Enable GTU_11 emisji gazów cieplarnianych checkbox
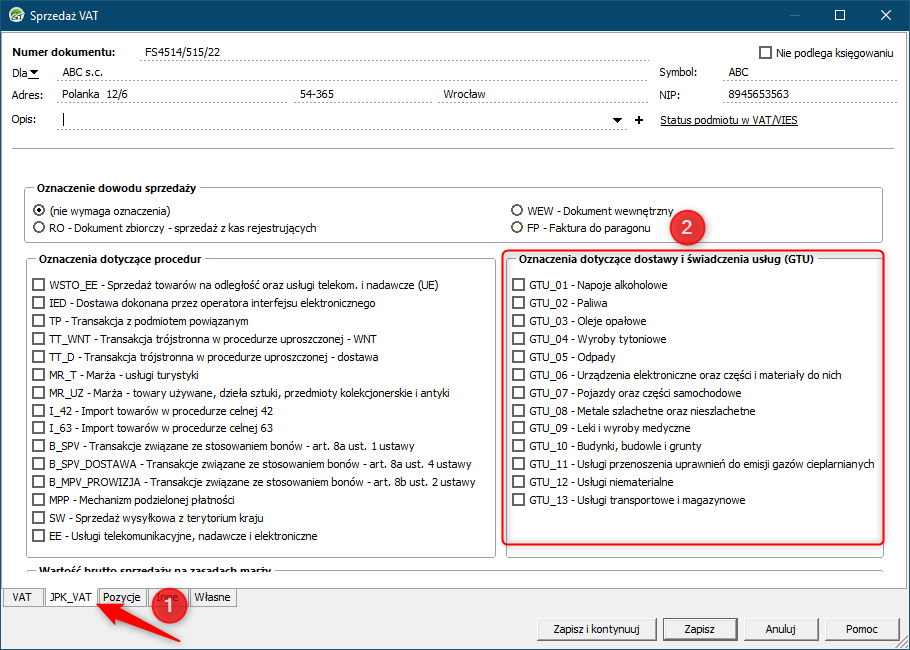The height and width of the screenshot is (650, 910). pyautogui.click(x=518, y=464)
